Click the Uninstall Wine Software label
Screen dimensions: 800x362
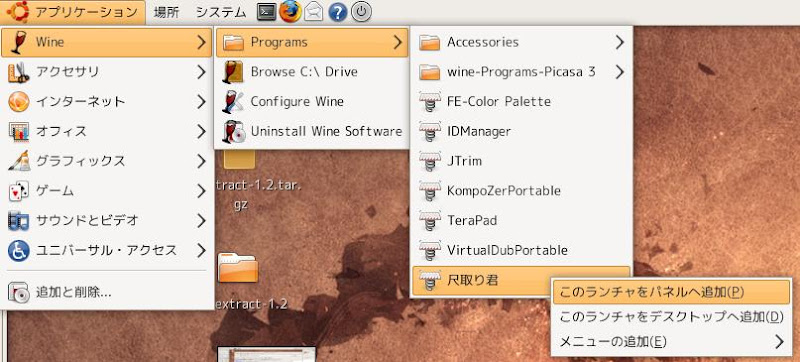point(326,132)
